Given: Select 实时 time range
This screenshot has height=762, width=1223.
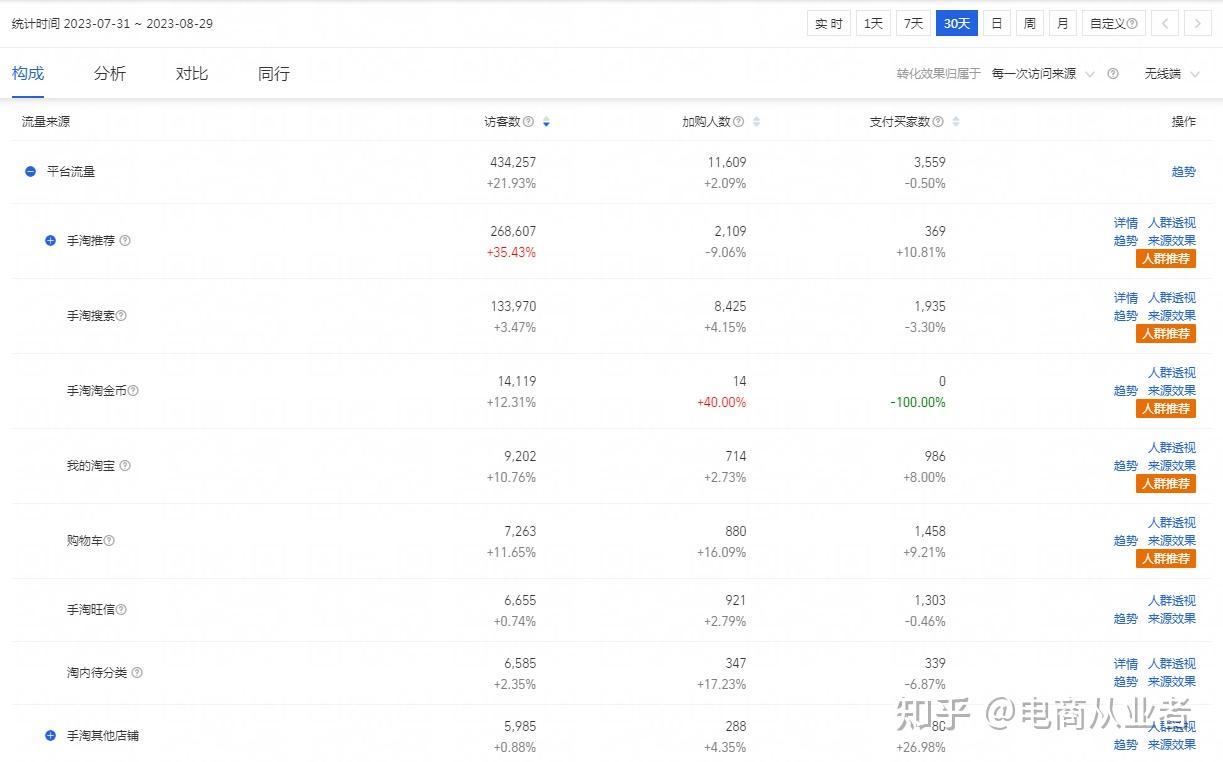Looking at the screenshot, I should coord(829,23).
